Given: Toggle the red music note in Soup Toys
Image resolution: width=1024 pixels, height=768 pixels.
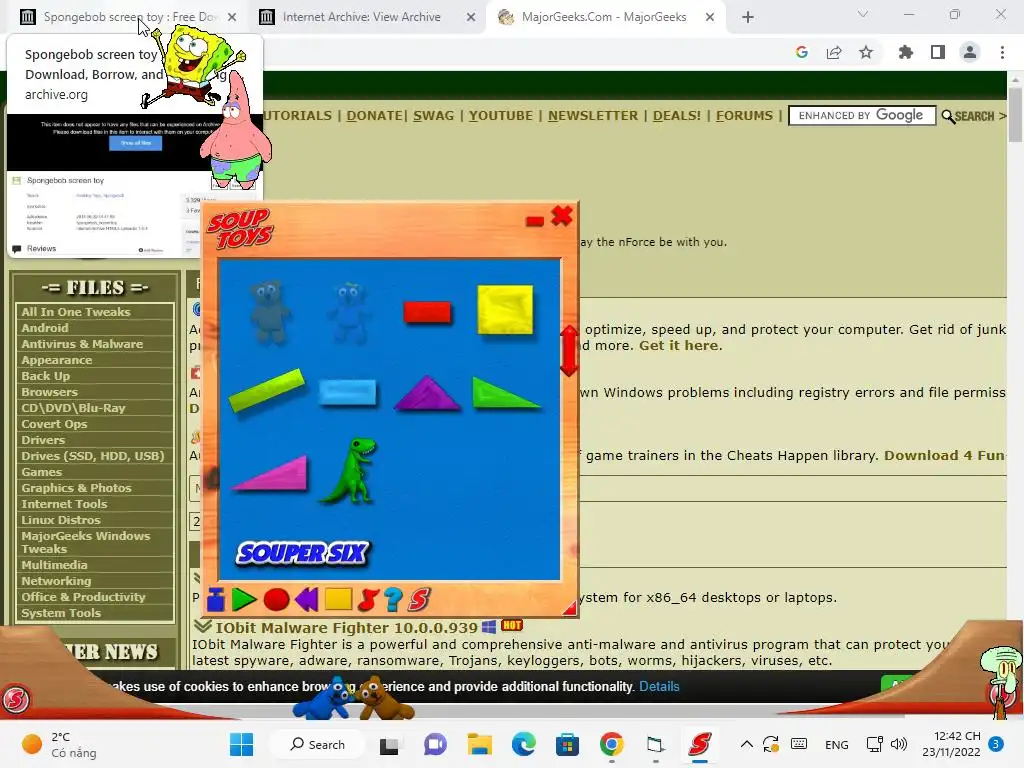Looking at the screenshot, I should [x=368, y=599].
